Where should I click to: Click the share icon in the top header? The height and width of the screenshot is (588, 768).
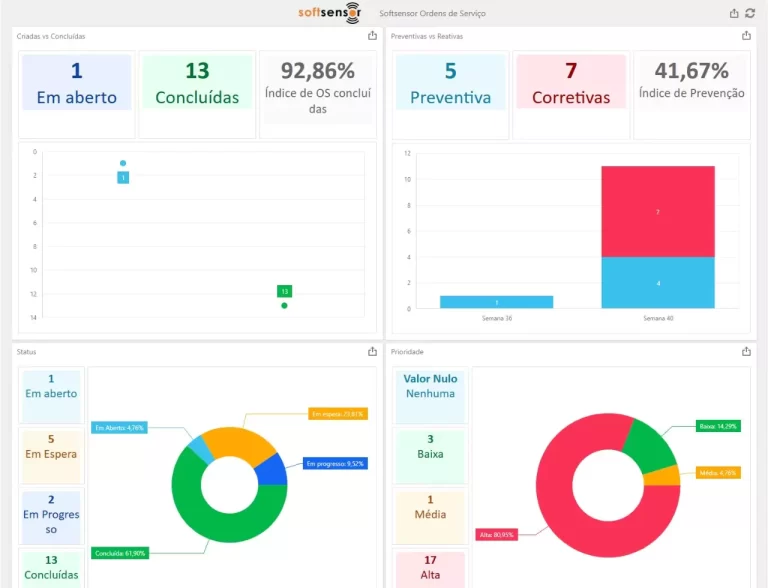735,13
